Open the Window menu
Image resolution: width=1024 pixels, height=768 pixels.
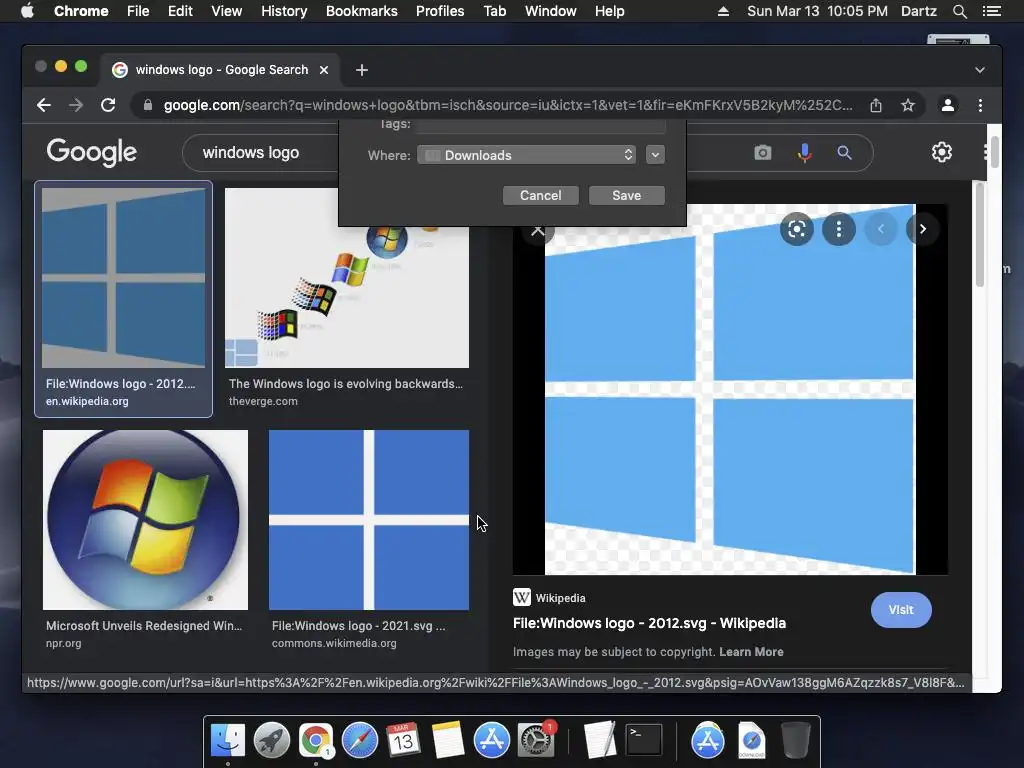coord(551,11)
